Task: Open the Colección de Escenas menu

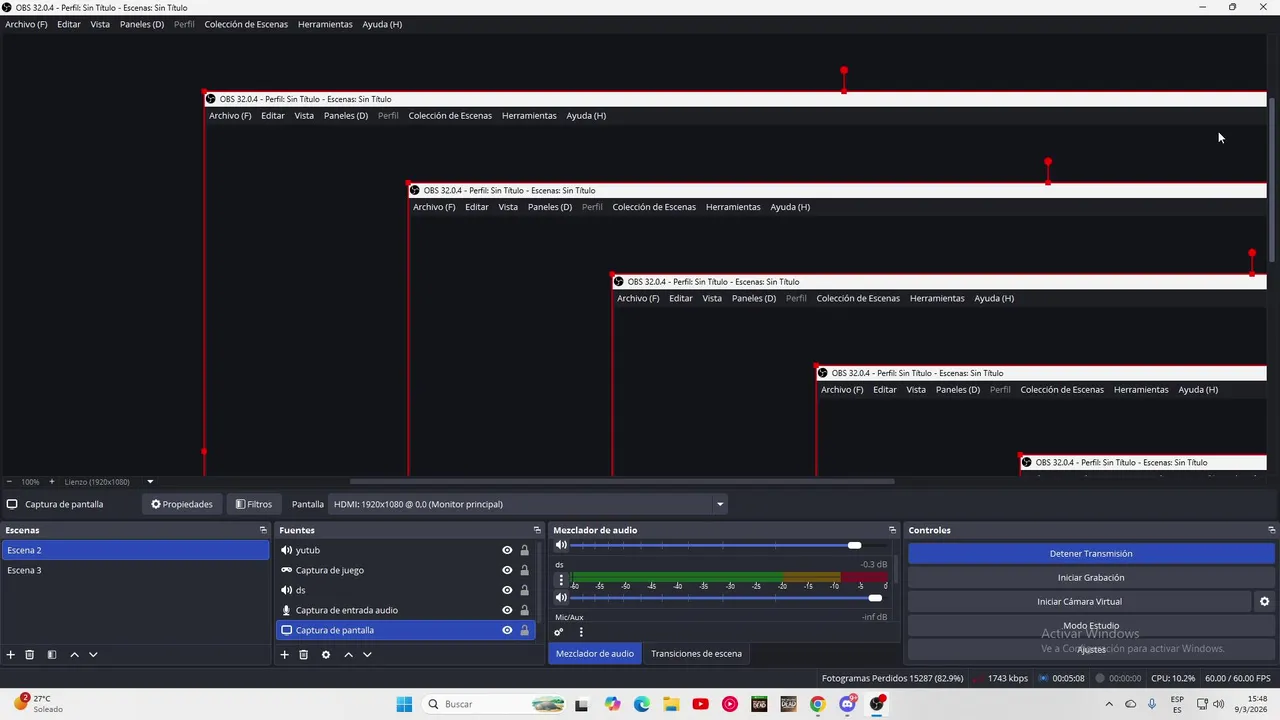Action: point(246,24)
